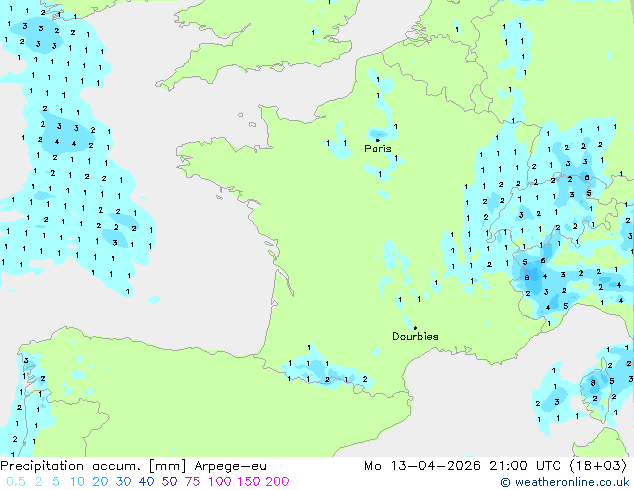
Task: Click the 0.5 legend value
Action: [16, 482]
